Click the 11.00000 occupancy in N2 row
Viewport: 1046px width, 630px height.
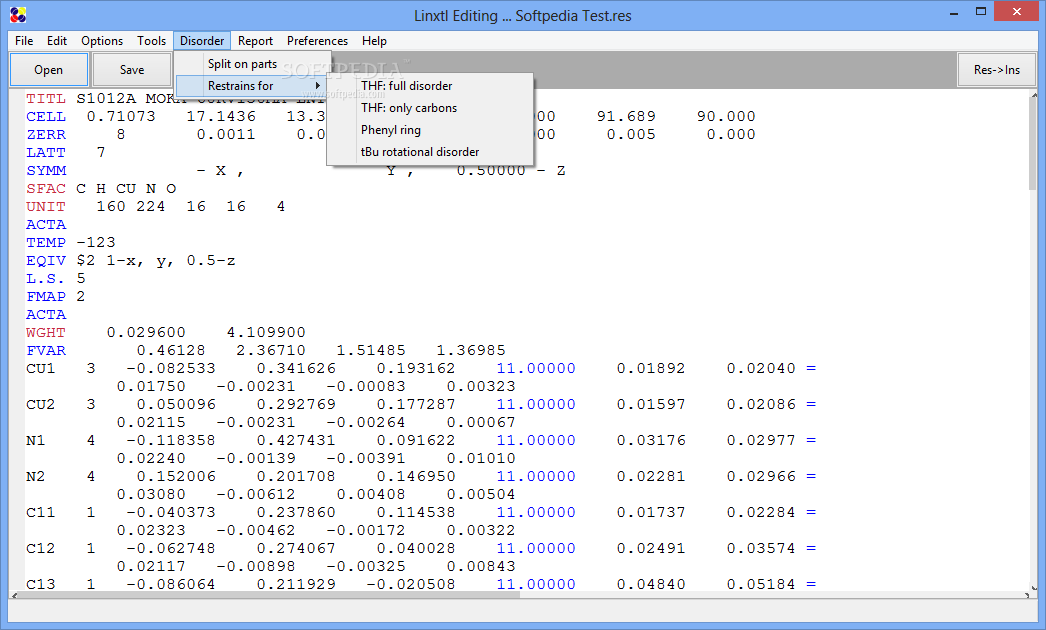pos(536,477)
